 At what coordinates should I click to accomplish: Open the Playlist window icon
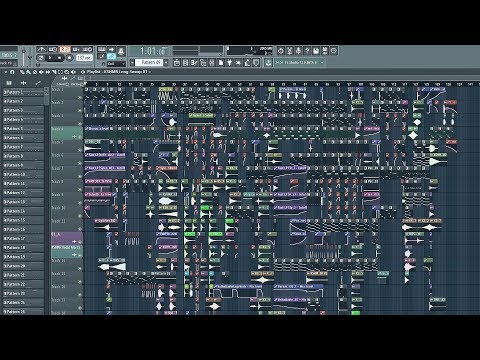(177, 62)
